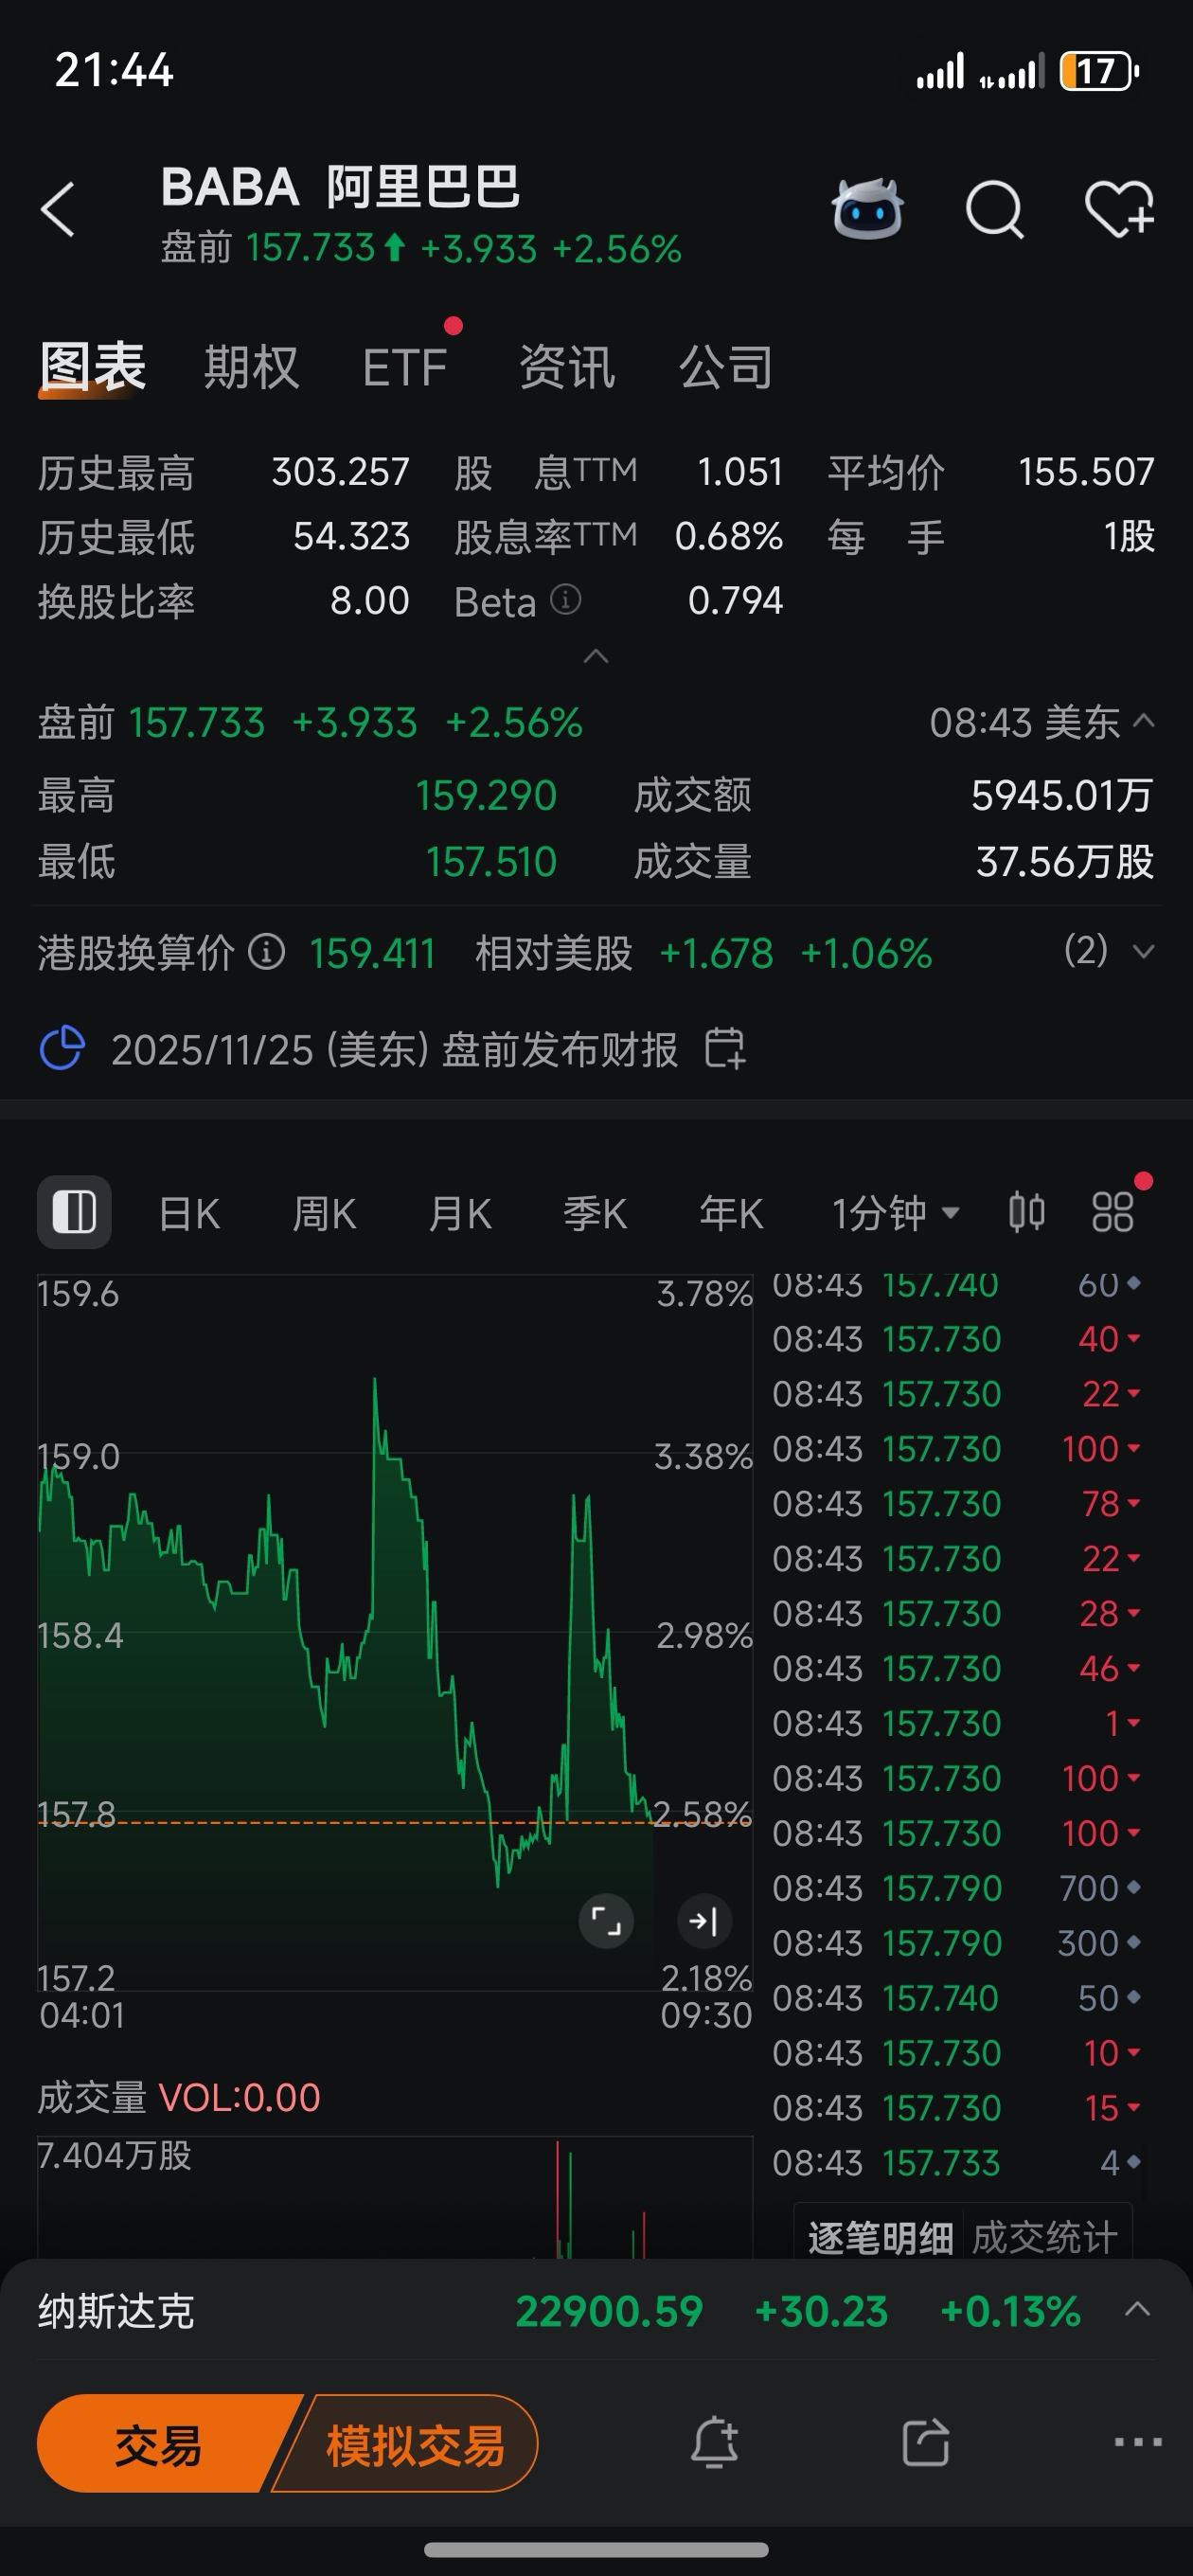Open the price alert bell icon
1193x2576 pixels.
714,2442
